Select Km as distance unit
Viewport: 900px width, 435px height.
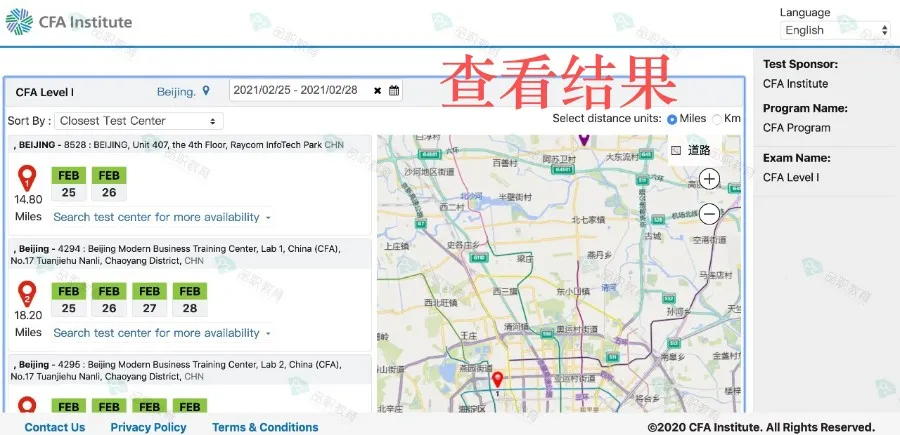click(x=717, y=119)
